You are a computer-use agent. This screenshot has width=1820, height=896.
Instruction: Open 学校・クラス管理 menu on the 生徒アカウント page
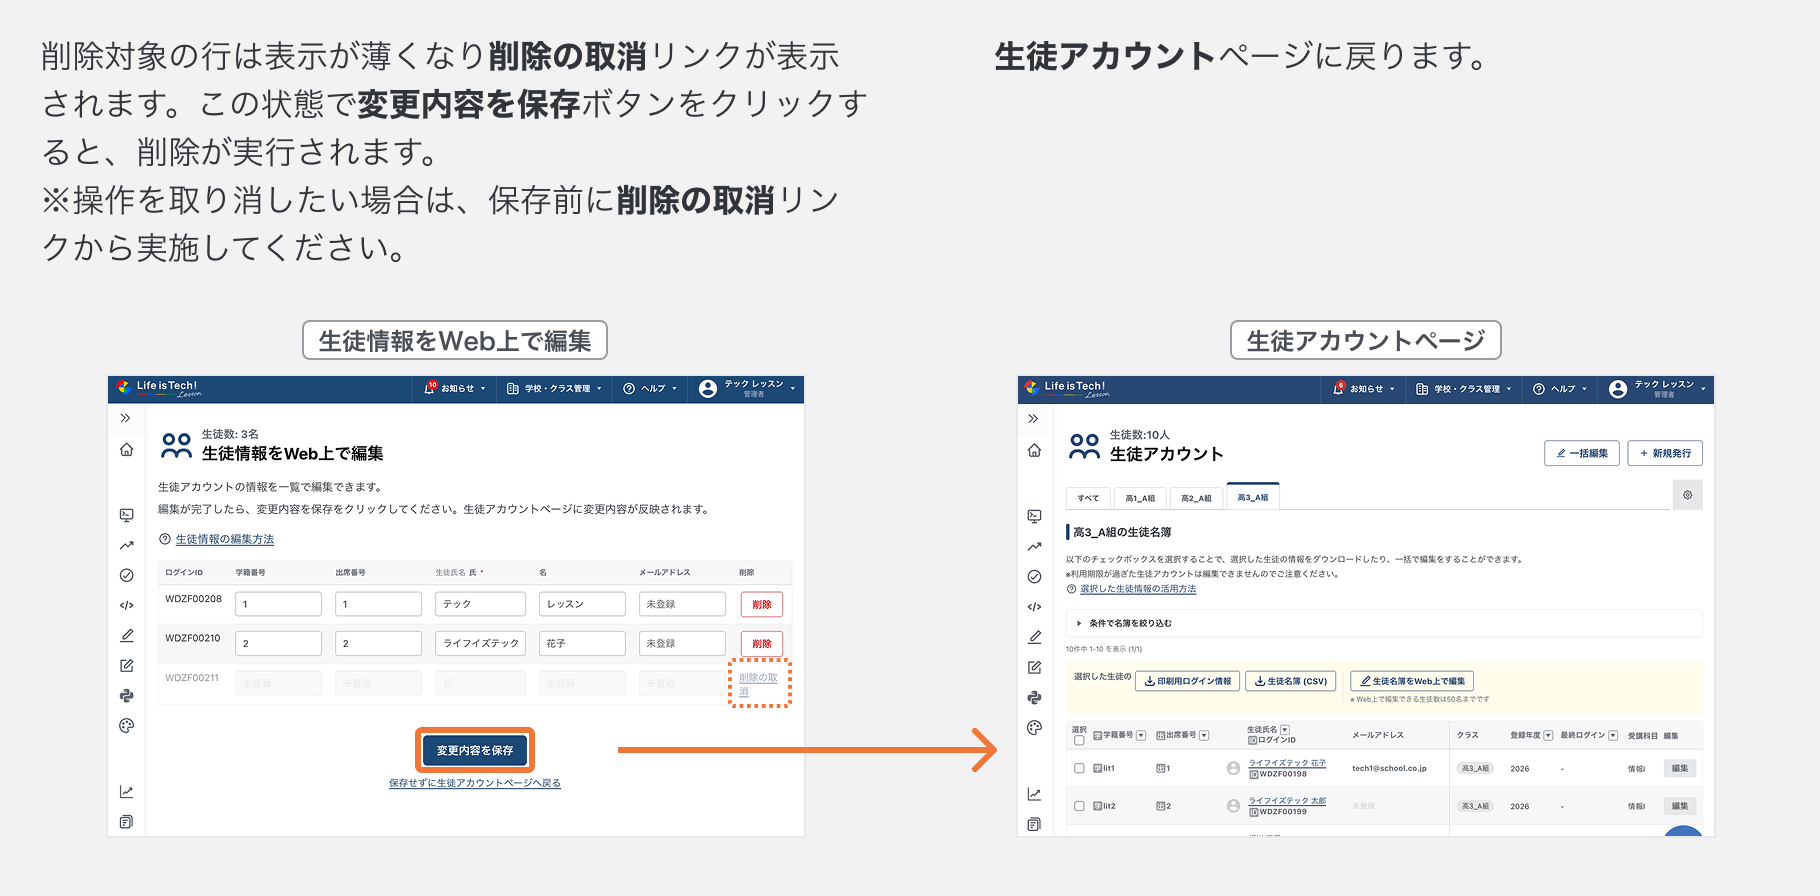tap(1463, 388)
